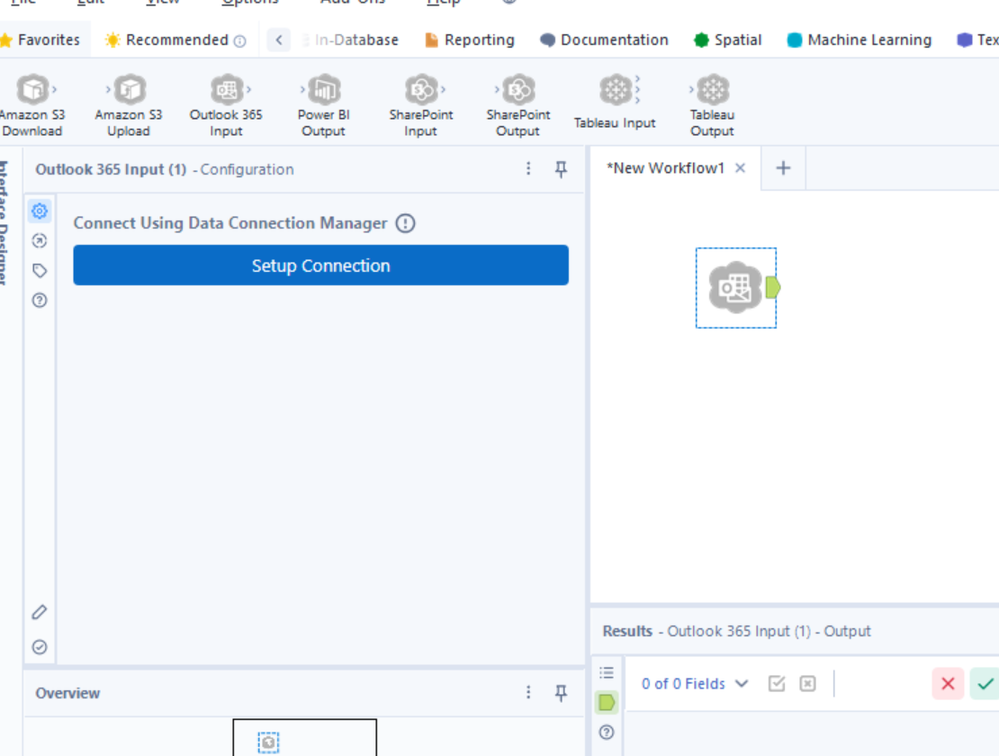This screenshot has width=999, height=756.
Task: Select the Tableau Input tool
Action: point(615,102)
